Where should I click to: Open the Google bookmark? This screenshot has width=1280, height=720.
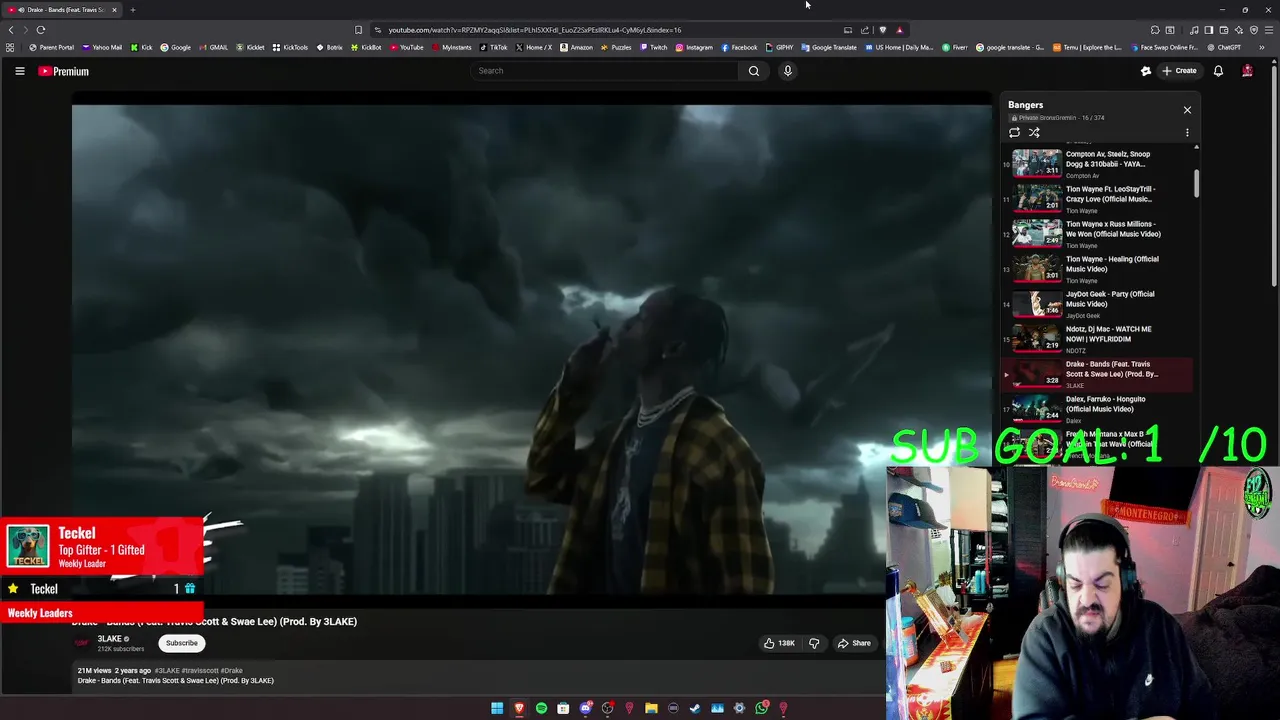(x=176, y=47)
